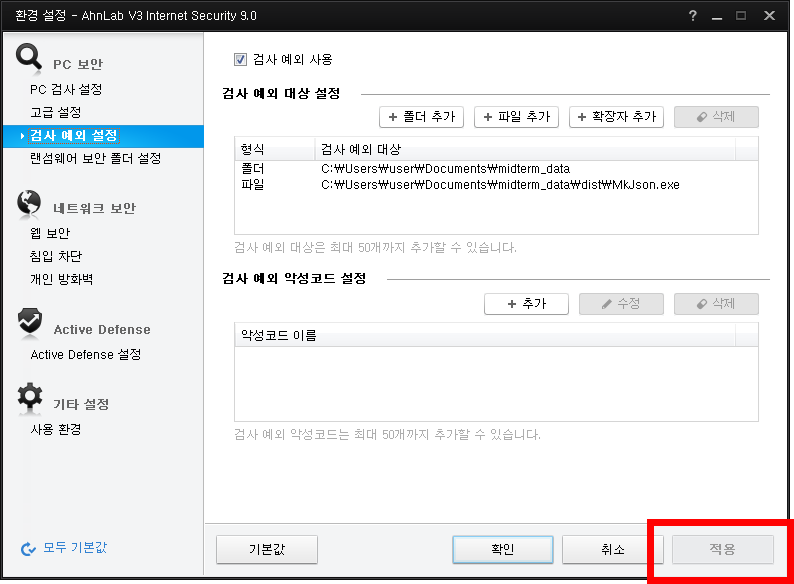Image resolution: width=794 pixels, height=584 pixels.
Task: Select the MkJson.exe file exclusion row
Action: pyautogui.click(x=496, y=185)
